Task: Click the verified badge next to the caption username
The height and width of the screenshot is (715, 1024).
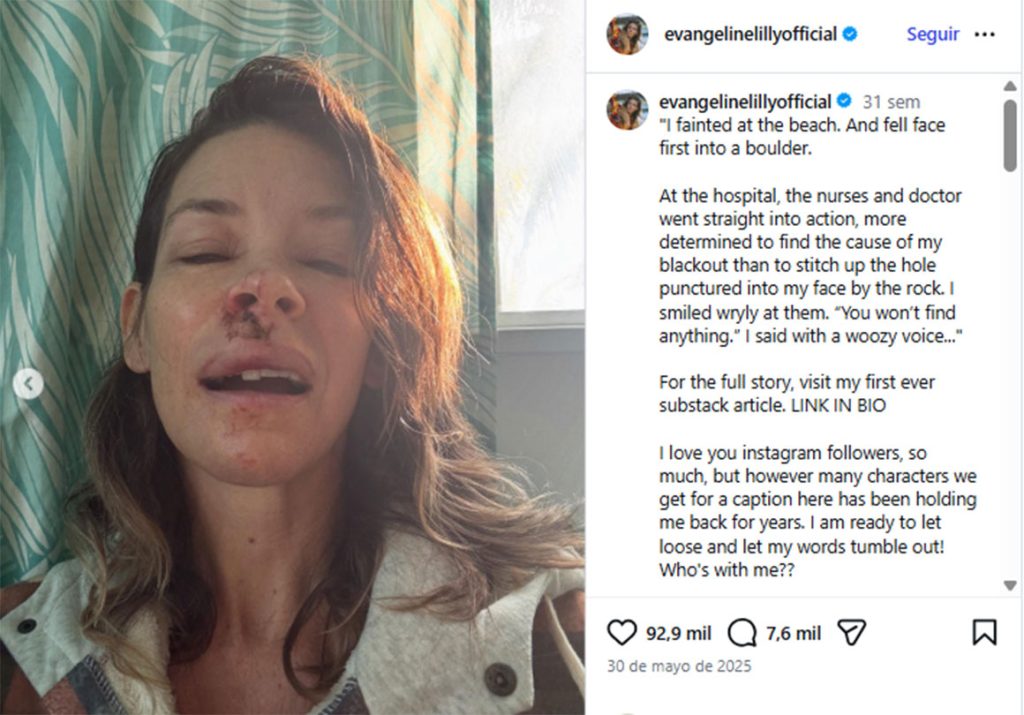Action: [844, 101]
